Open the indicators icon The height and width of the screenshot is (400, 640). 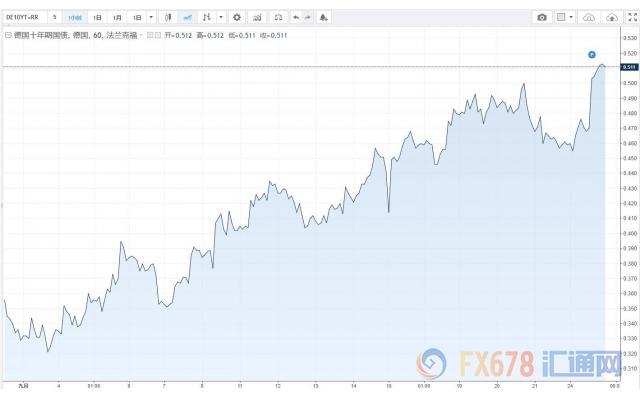(257, 17)
